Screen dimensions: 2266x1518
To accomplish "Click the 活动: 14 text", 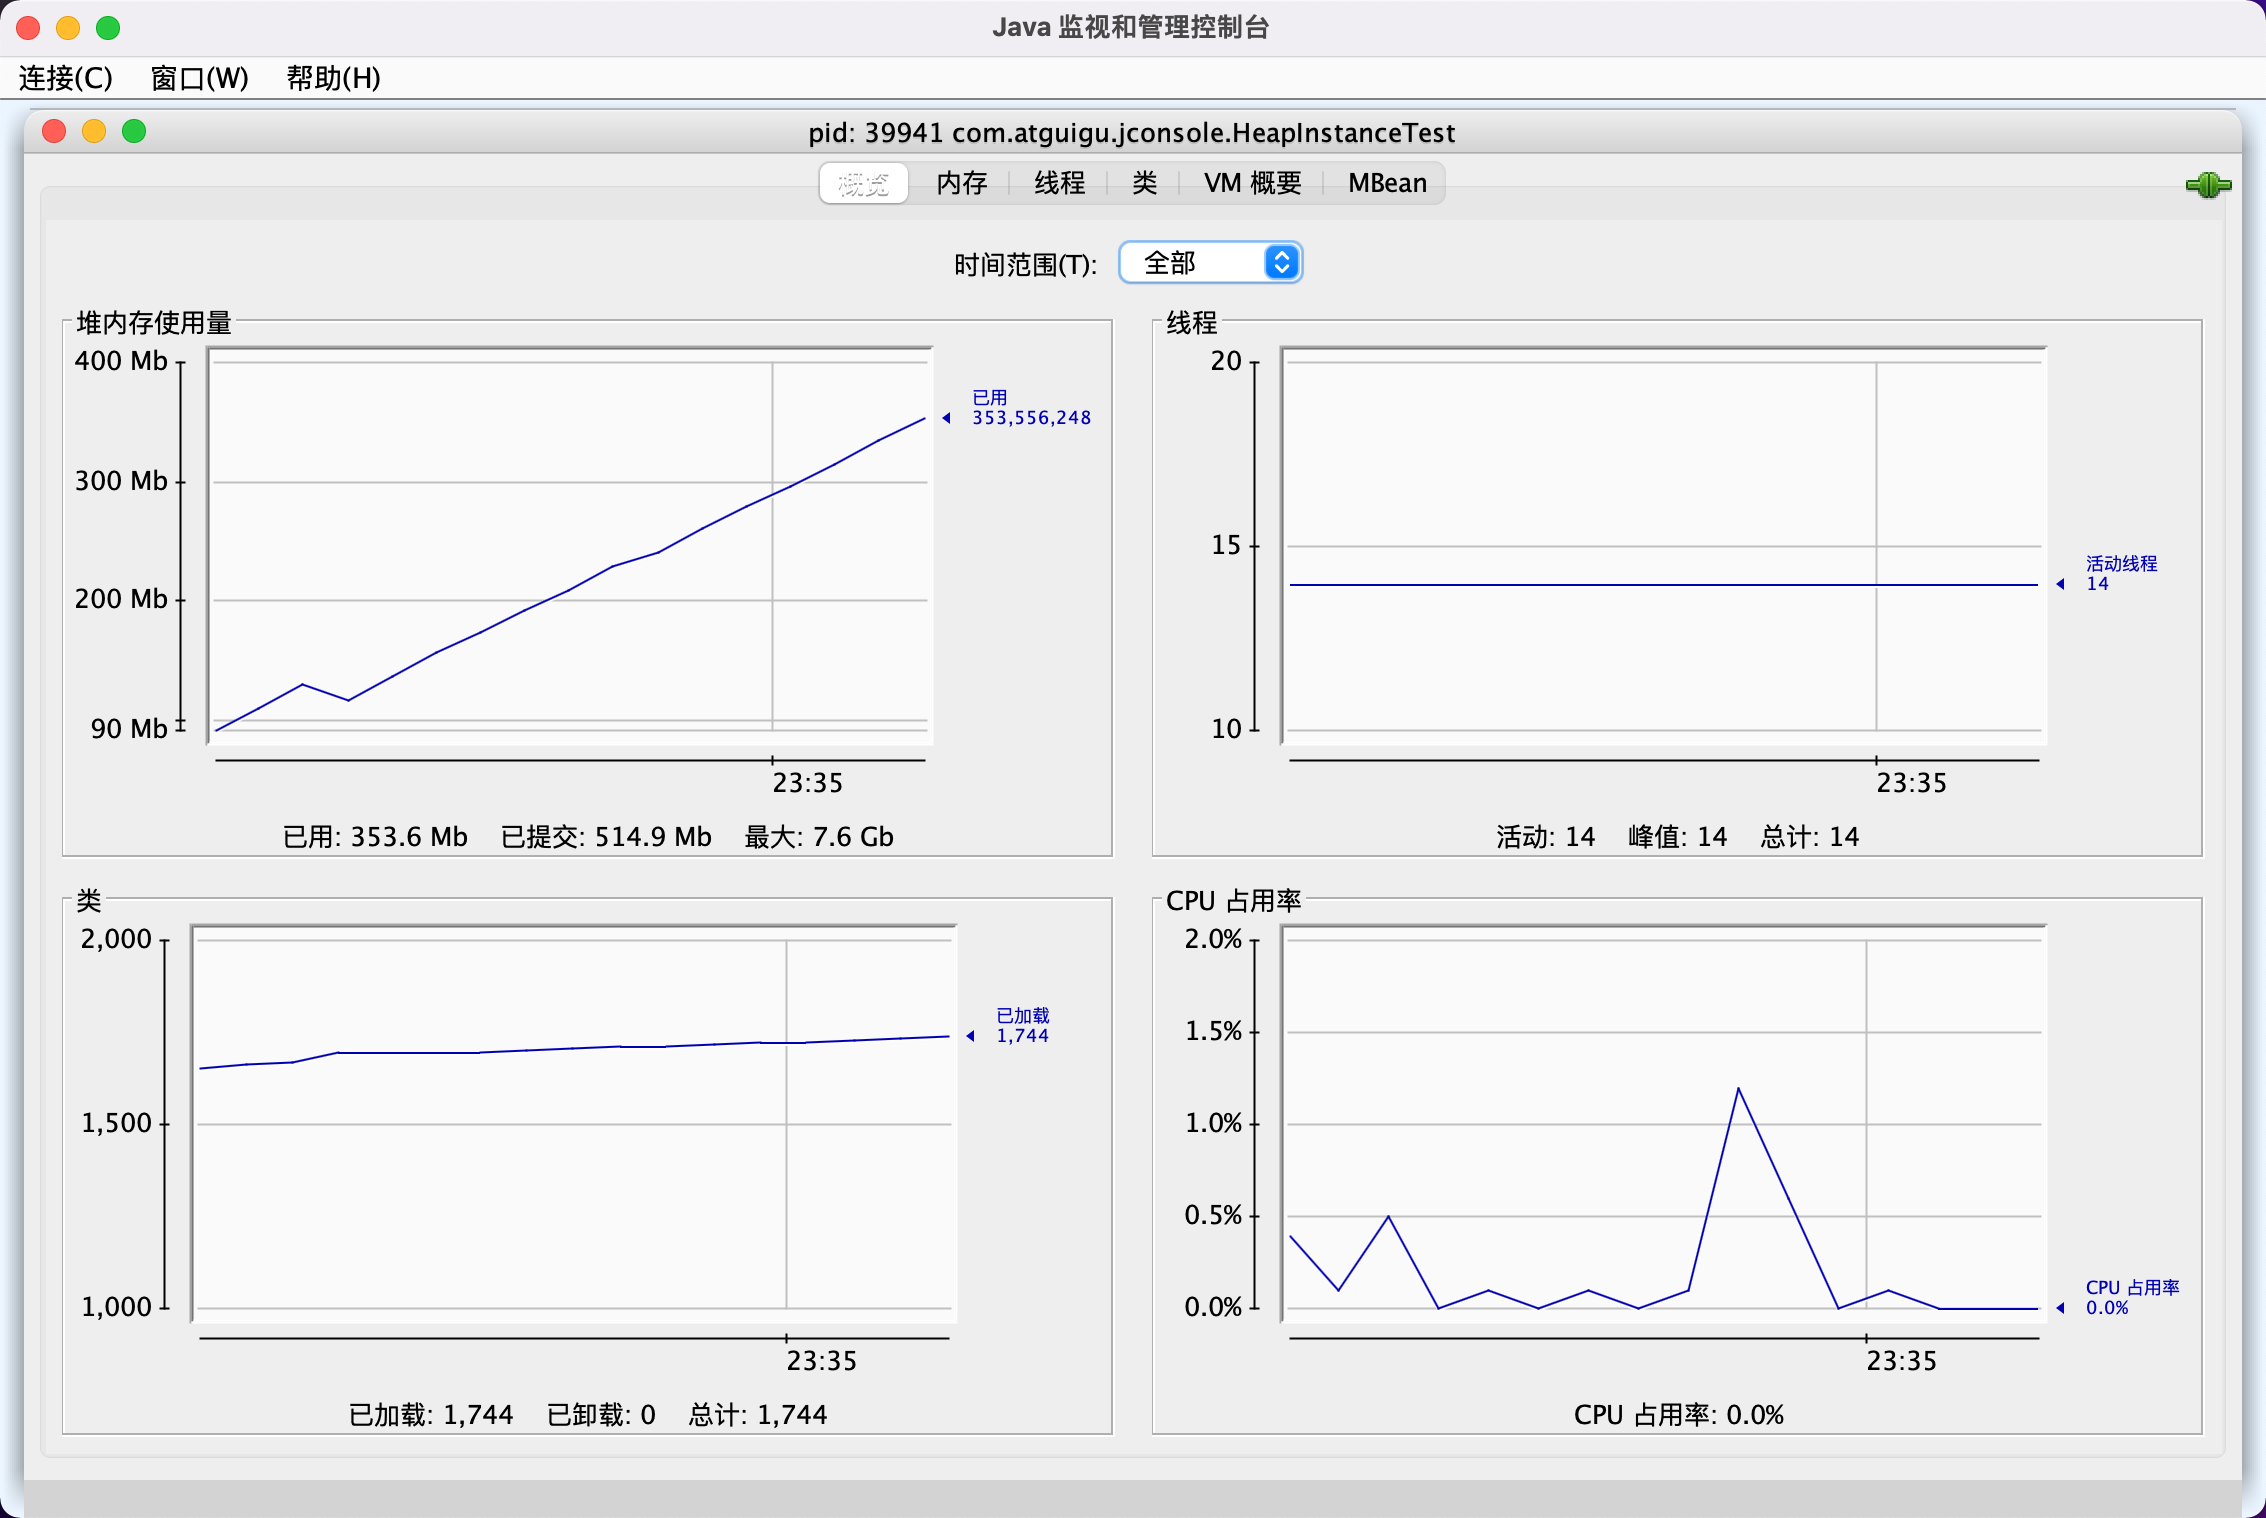I will [1546, 837].
